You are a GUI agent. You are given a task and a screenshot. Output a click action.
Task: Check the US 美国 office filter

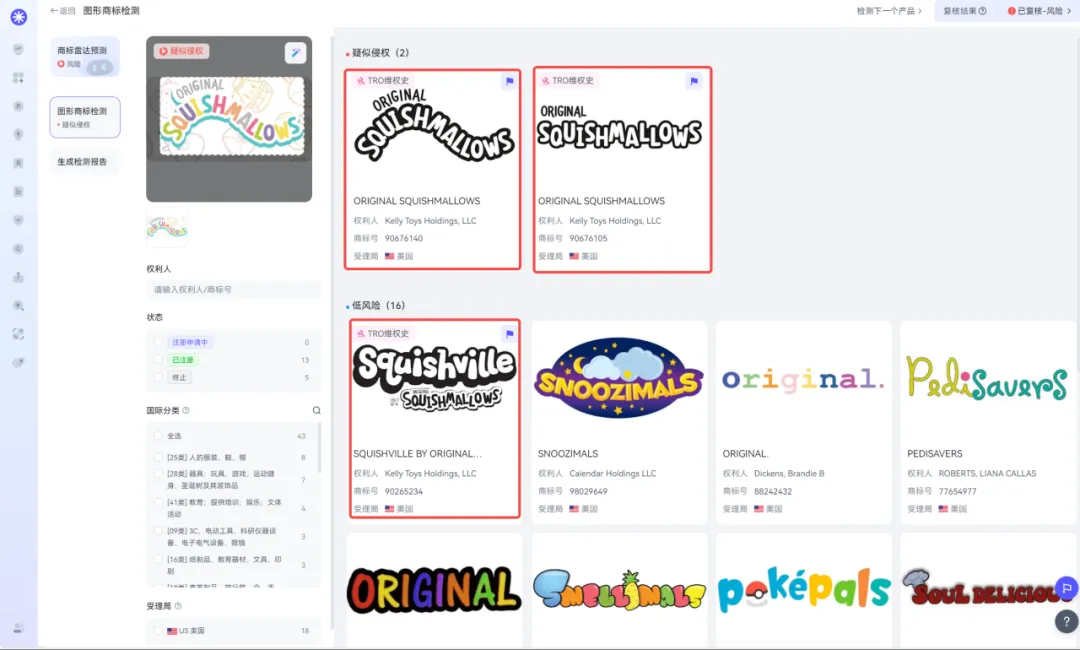coord(158,630)
